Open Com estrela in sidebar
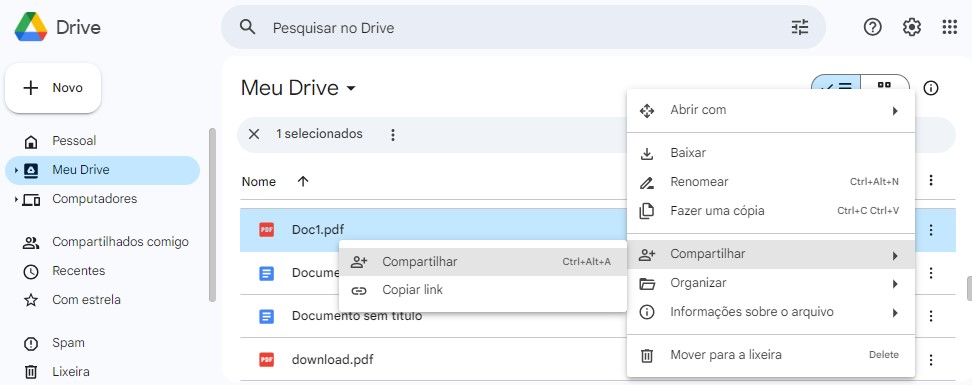 point(102,300)
